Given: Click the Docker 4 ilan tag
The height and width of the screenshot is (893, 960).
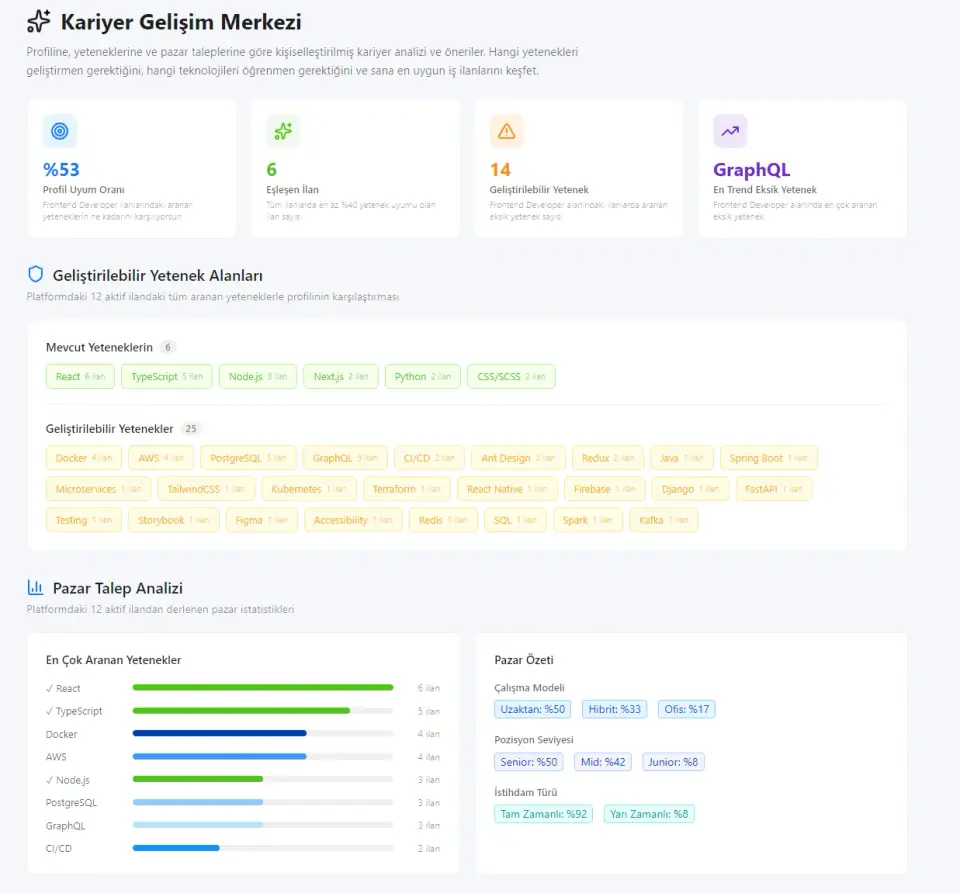Looking at the screenshot, I should 84,458.
